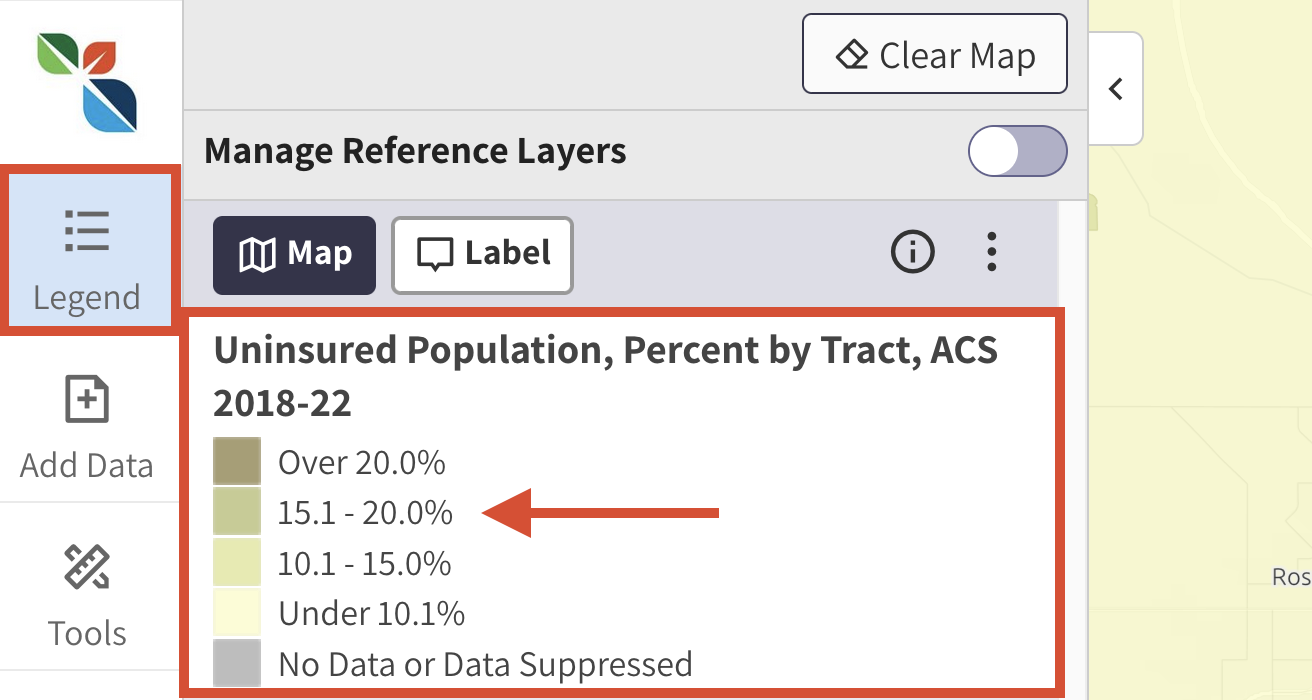1312x700 pixels.
Task: Click the Clear Map button
Action: pos(934,55)
